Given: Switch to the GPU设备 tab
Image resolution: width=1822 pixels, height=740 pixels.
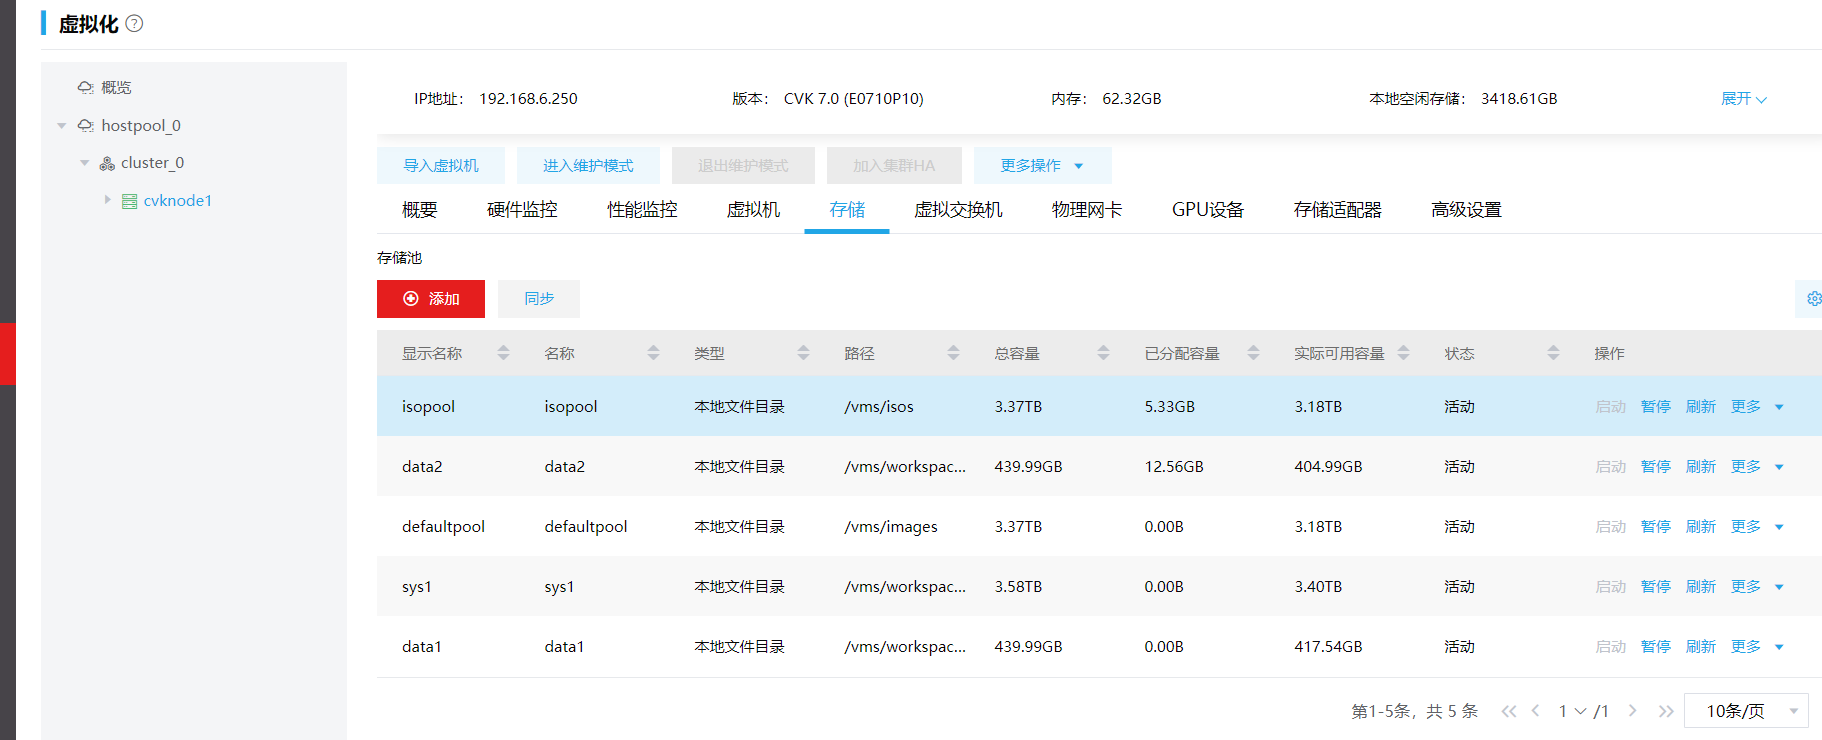Looking at the screenshot, I should tap(1208, 210).
